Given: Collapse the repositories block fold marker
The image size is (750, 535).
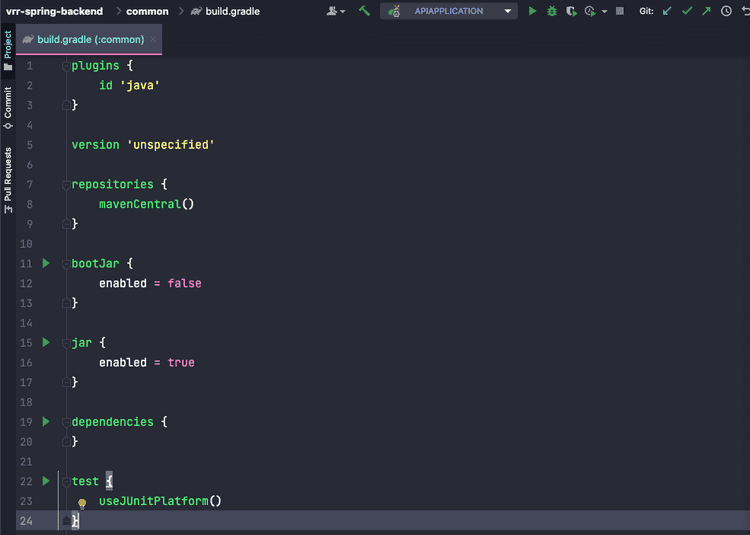Looking at the screenshot, I should point(66,185).
